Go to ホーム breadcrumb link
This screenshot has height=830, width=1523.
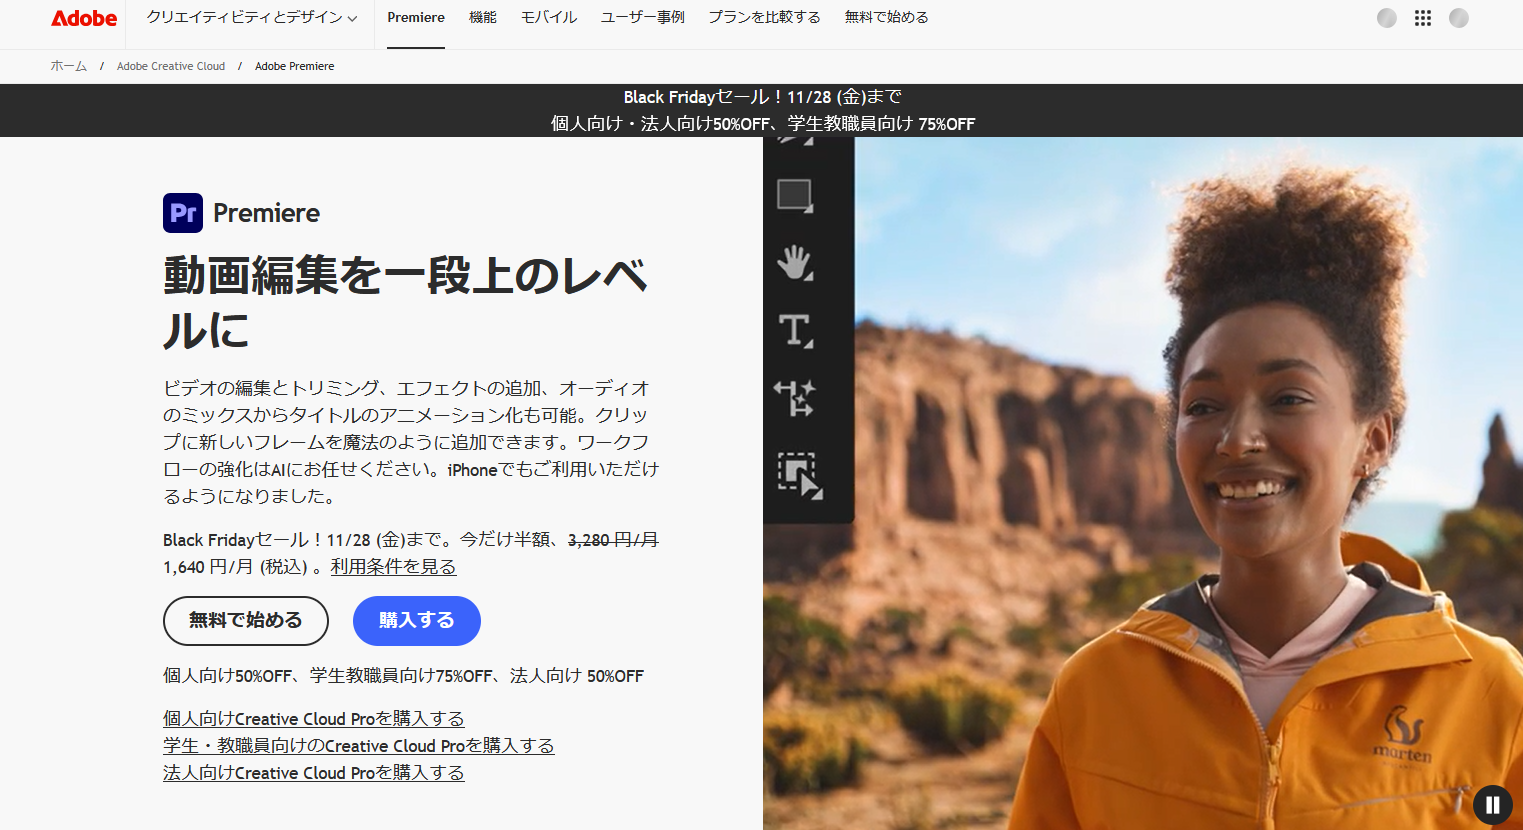point(69,66)
